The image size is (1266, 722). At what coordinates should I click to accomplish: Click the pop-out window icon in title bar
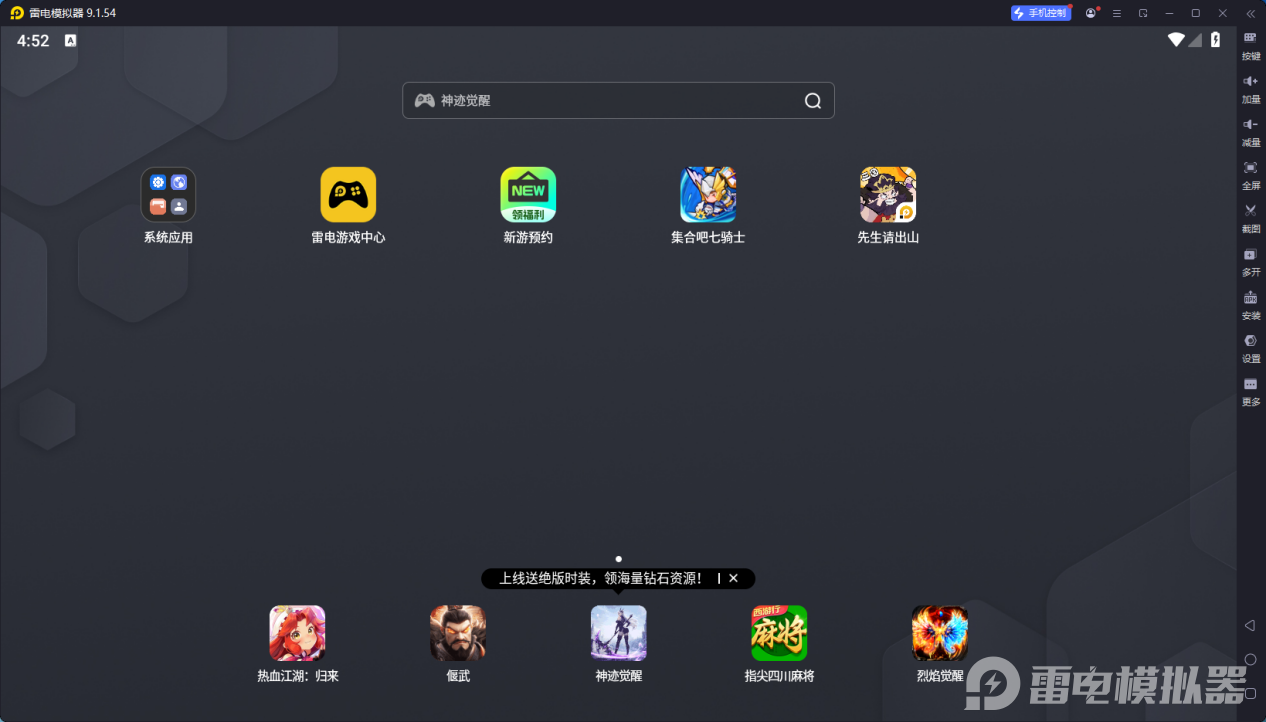pyautogui.click(x=1143, y=13)
